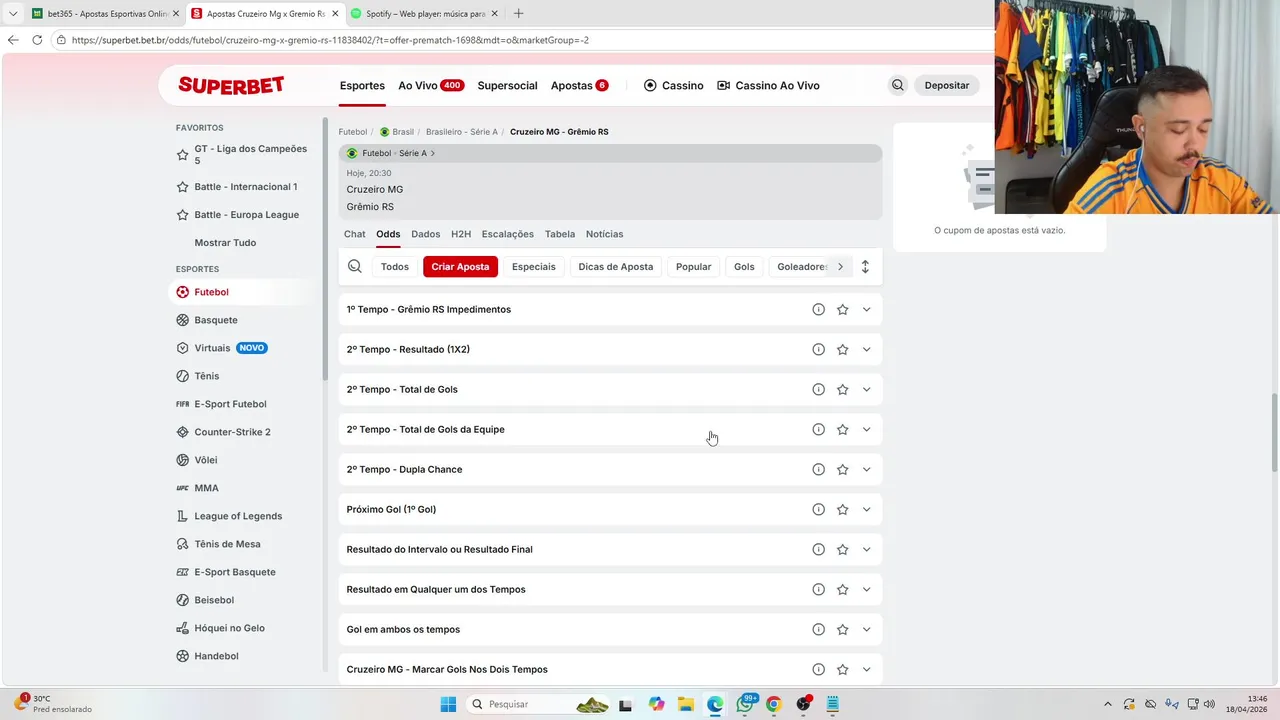Show info for 2º Tempo Dupla Chance

tap(818, 469)
